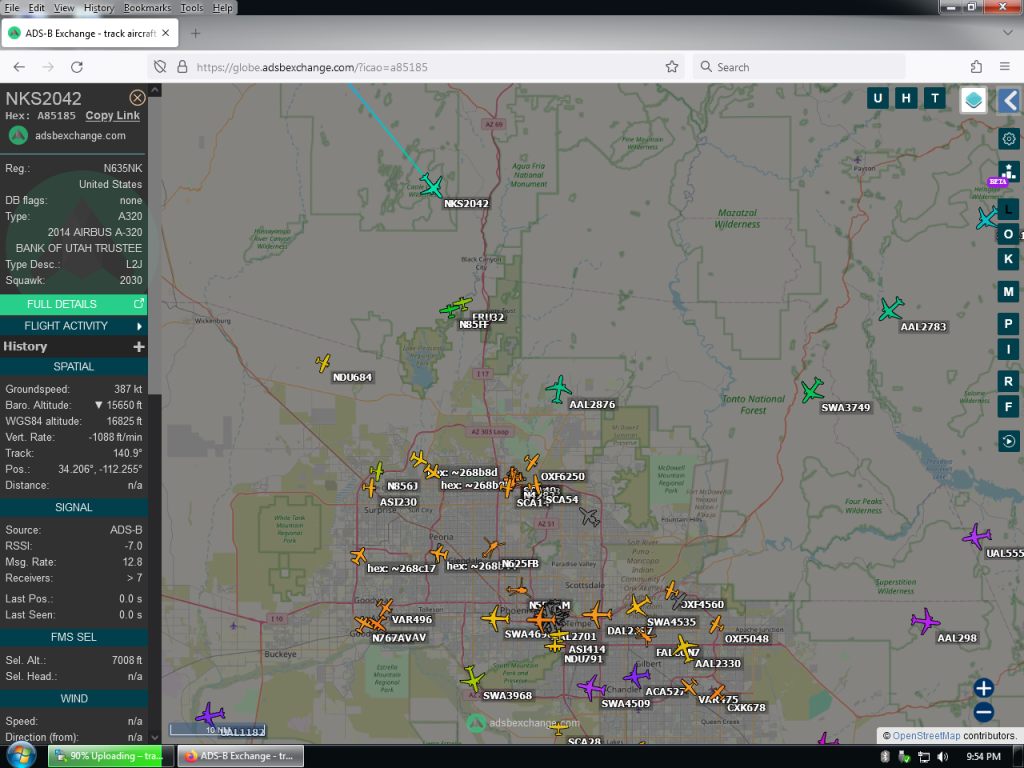Screen dimensions: 1024x768
Task: Select the NKS2042 aircraft icon on map
Action: point(431,185)
